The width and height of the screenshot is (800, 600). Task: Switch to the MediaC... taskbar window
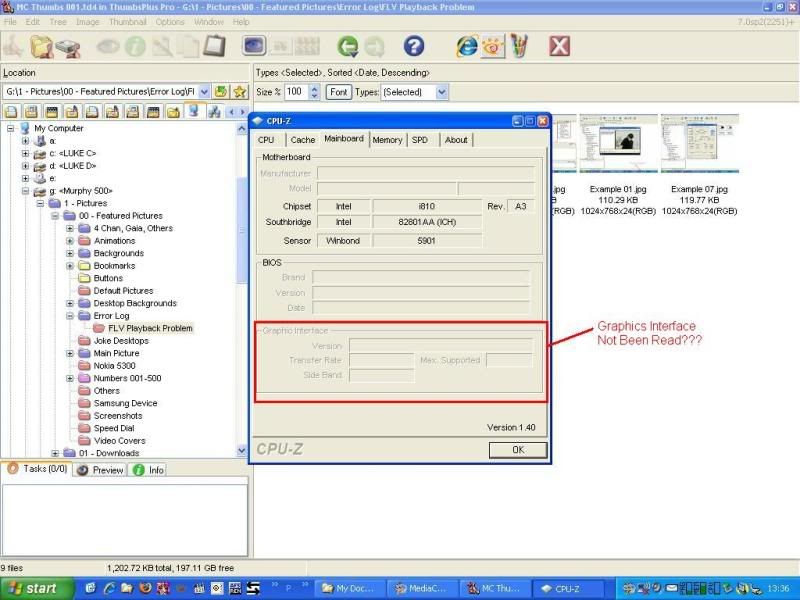point(421,588)
